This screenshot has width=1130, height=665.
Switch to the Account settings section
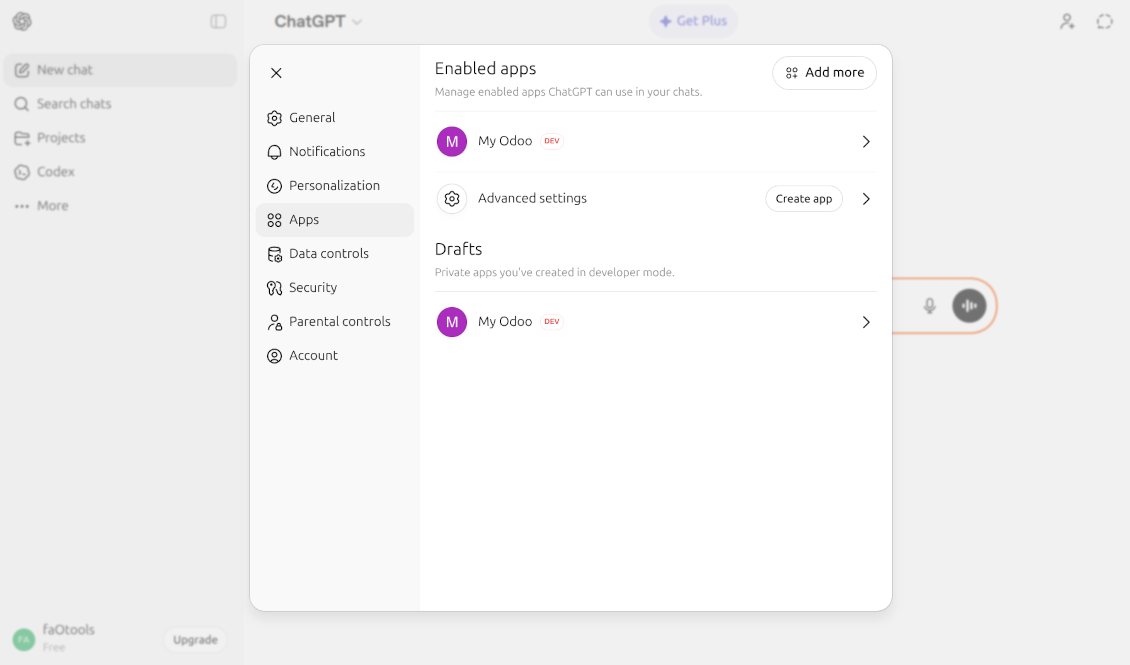[x=313, y=355]
